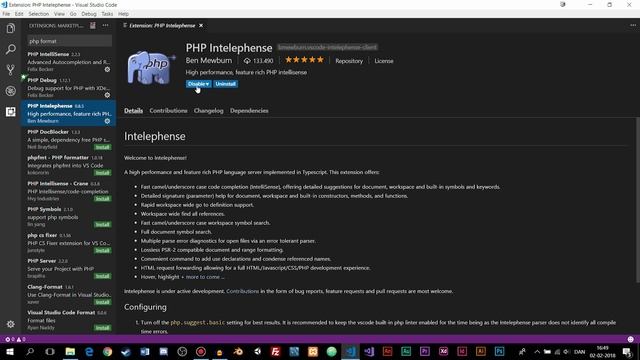Open Visual Studio from taskbar
The height and width of the screenshot is (360, 640).
pyautogui.click(x=369, y=351)
